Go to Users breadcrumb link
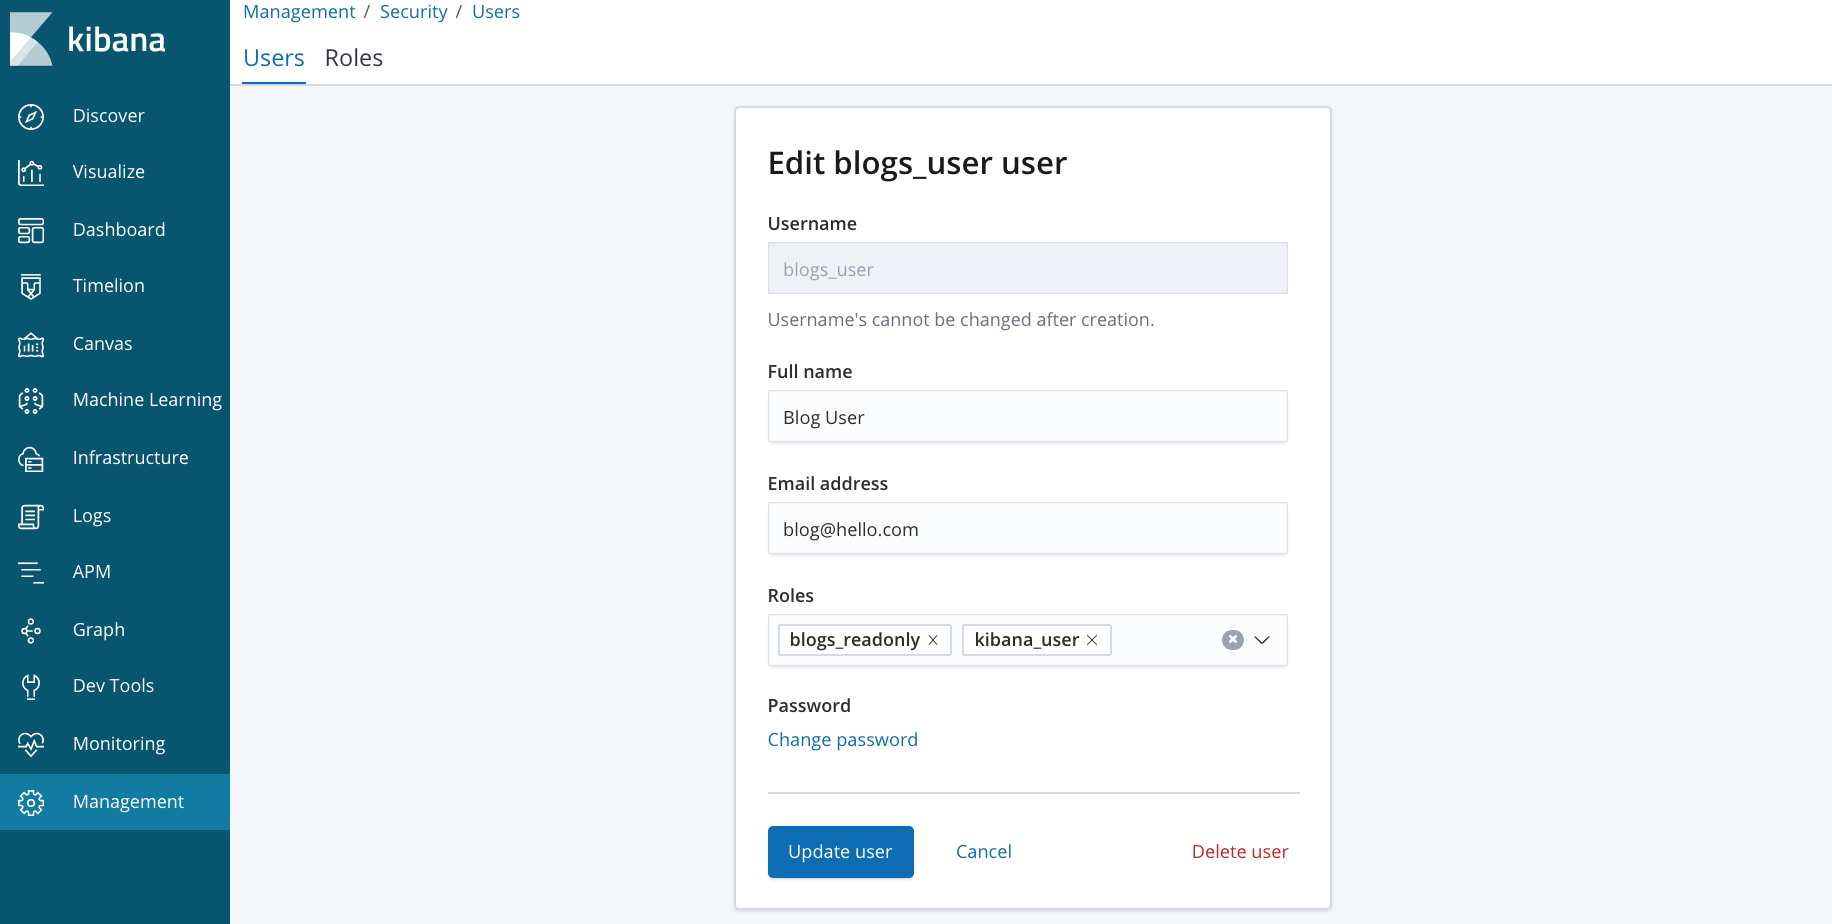 (x=496, y=12)
